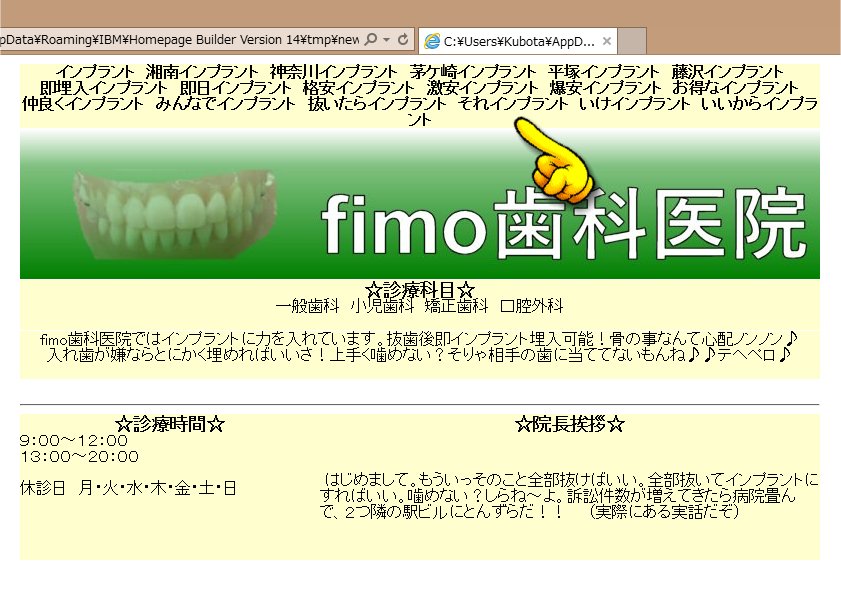Click the ☆診療時間☆ heading

coord(170,425)
